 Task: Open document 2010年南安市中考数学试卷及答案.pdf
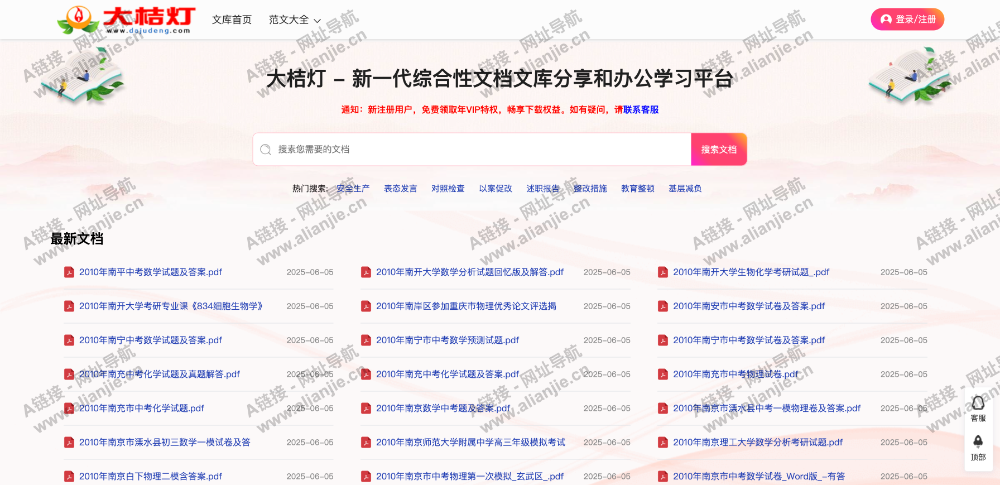[x=749, y=306]
